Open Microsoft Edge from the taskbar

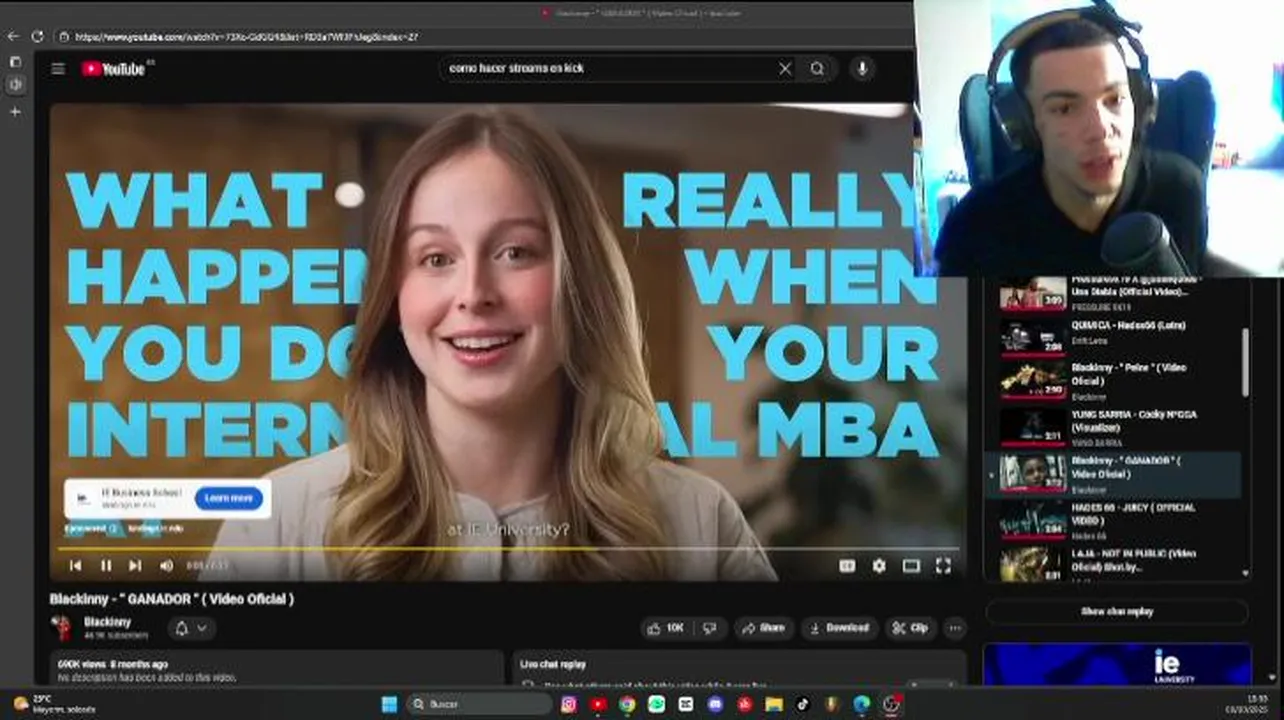862,705
